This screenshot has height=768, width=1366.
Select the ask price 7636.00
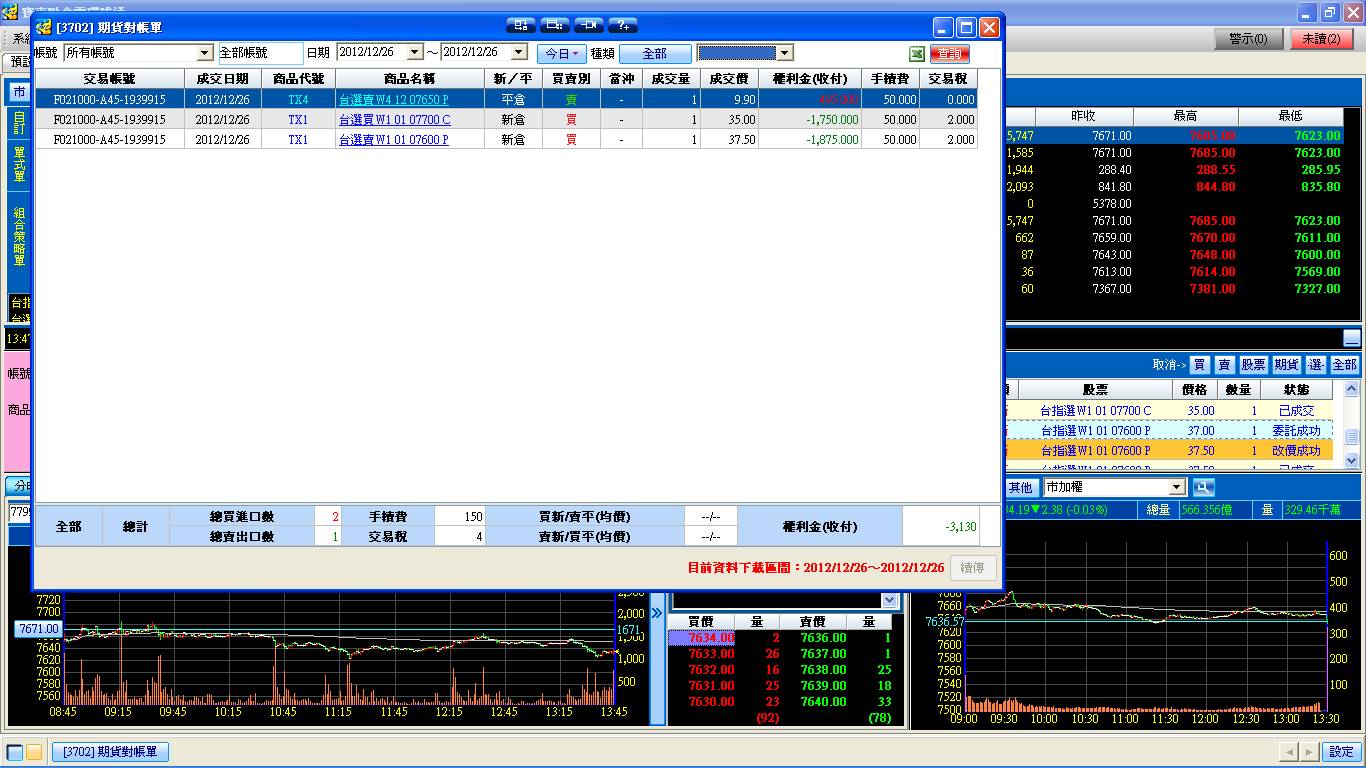click(823, 638)
